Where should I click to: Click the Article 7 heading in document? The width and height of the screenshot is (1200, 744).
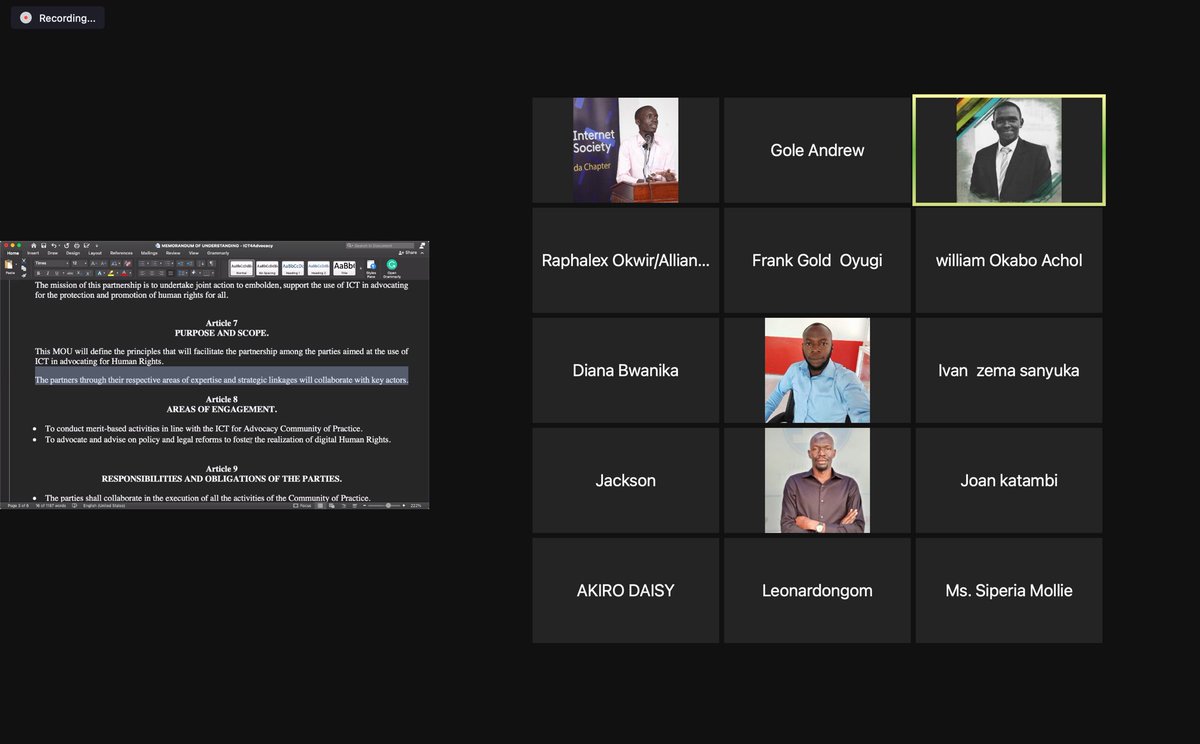(221, 323)
